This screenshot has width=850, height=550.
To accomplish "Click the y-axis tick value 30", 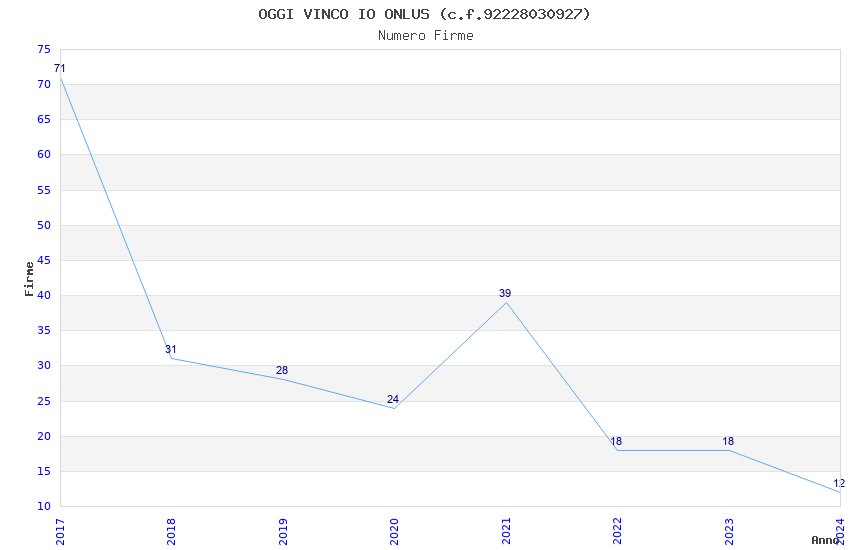I will (x=44, y=366).
